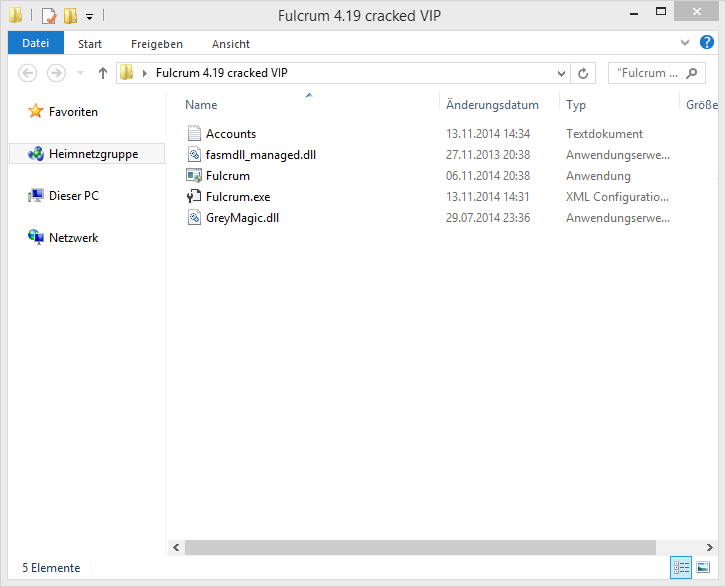Click the blue help question mark icon
The width and height of the screenshot is (726, 587).
(x=707, y=42)
